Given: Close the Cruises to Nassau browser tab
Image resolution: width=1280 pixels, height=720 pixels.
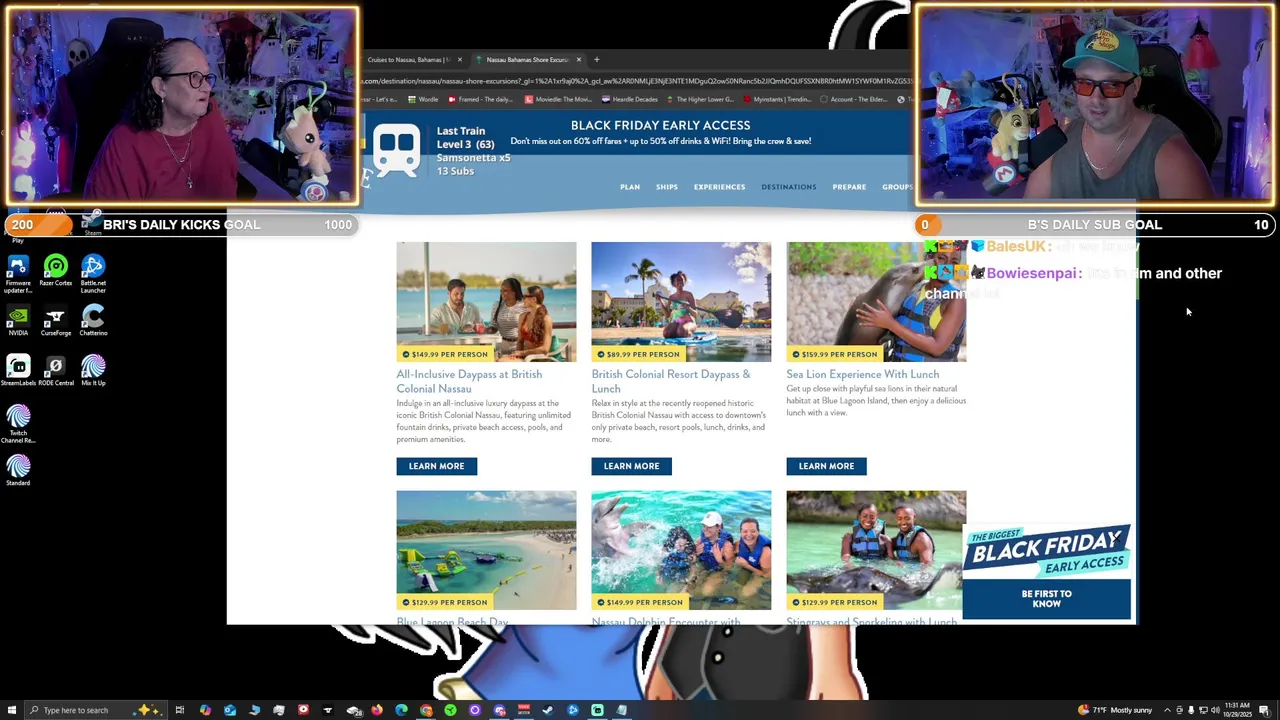Looking at the screenshot, I should click(x=460, y=59).
